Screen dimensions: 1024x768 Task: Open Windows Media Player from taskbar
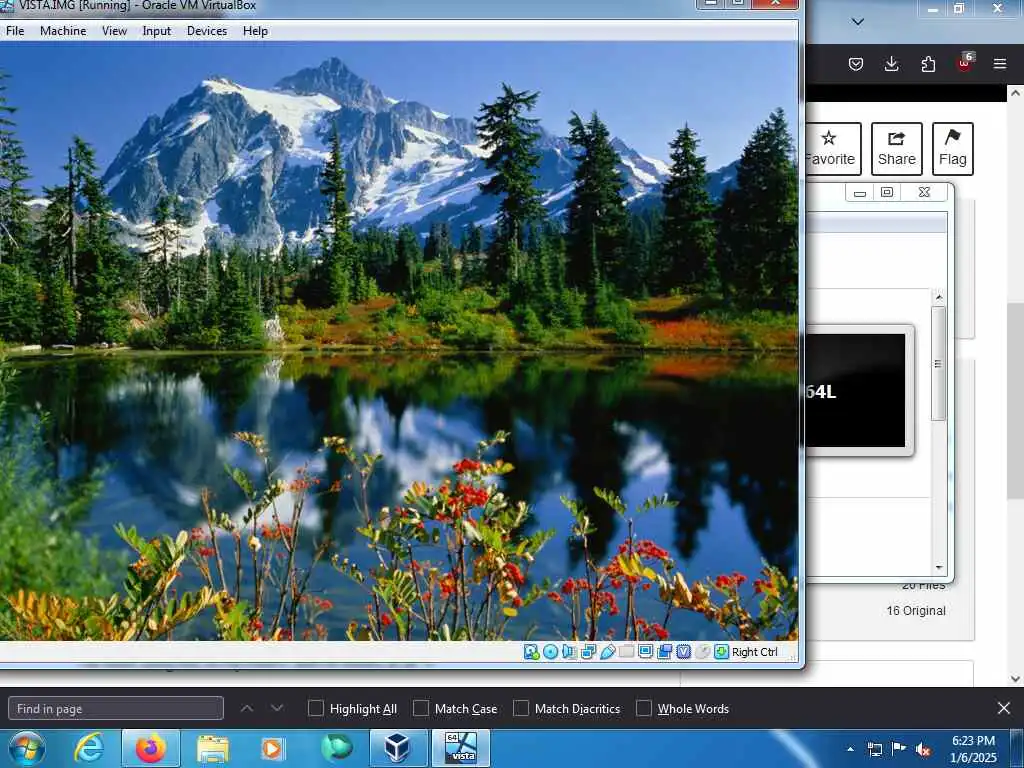272,749
